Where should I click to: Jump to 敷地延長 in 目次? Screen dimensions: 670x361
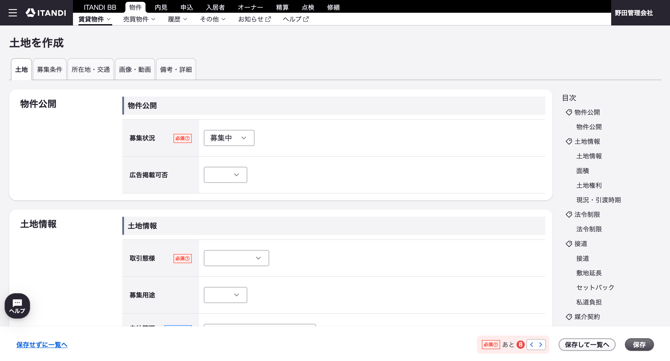coord(589,273)
